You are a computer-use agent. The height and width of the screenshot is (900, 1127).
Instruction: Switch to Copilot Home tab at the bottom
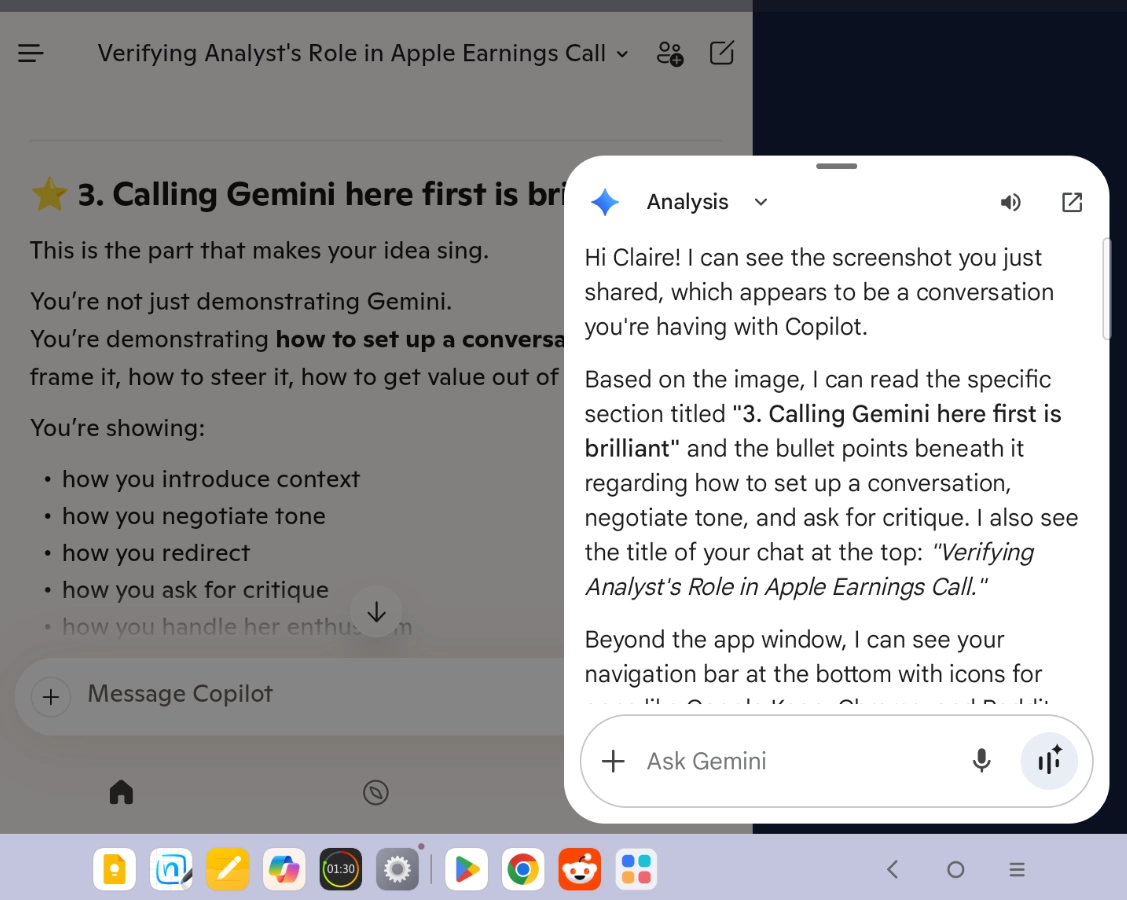(x=120, y=791)
